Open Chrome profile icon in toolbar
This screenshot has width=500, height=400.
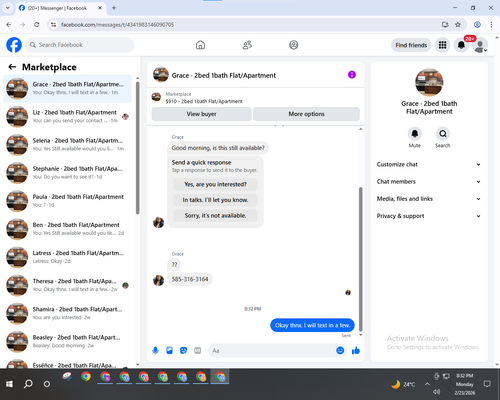[x=477, y=25]
